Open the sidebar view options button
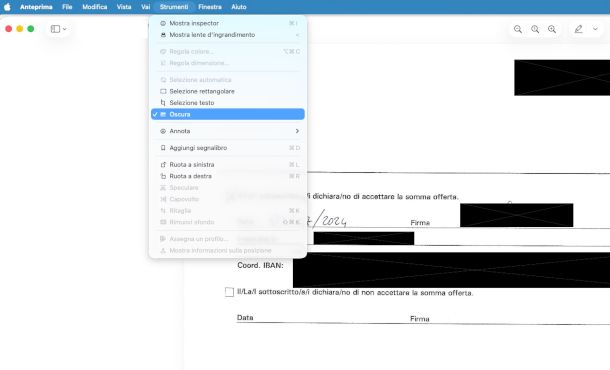This screenshot has width=610, height=370. pyautogui.click(x=59, y=29)
